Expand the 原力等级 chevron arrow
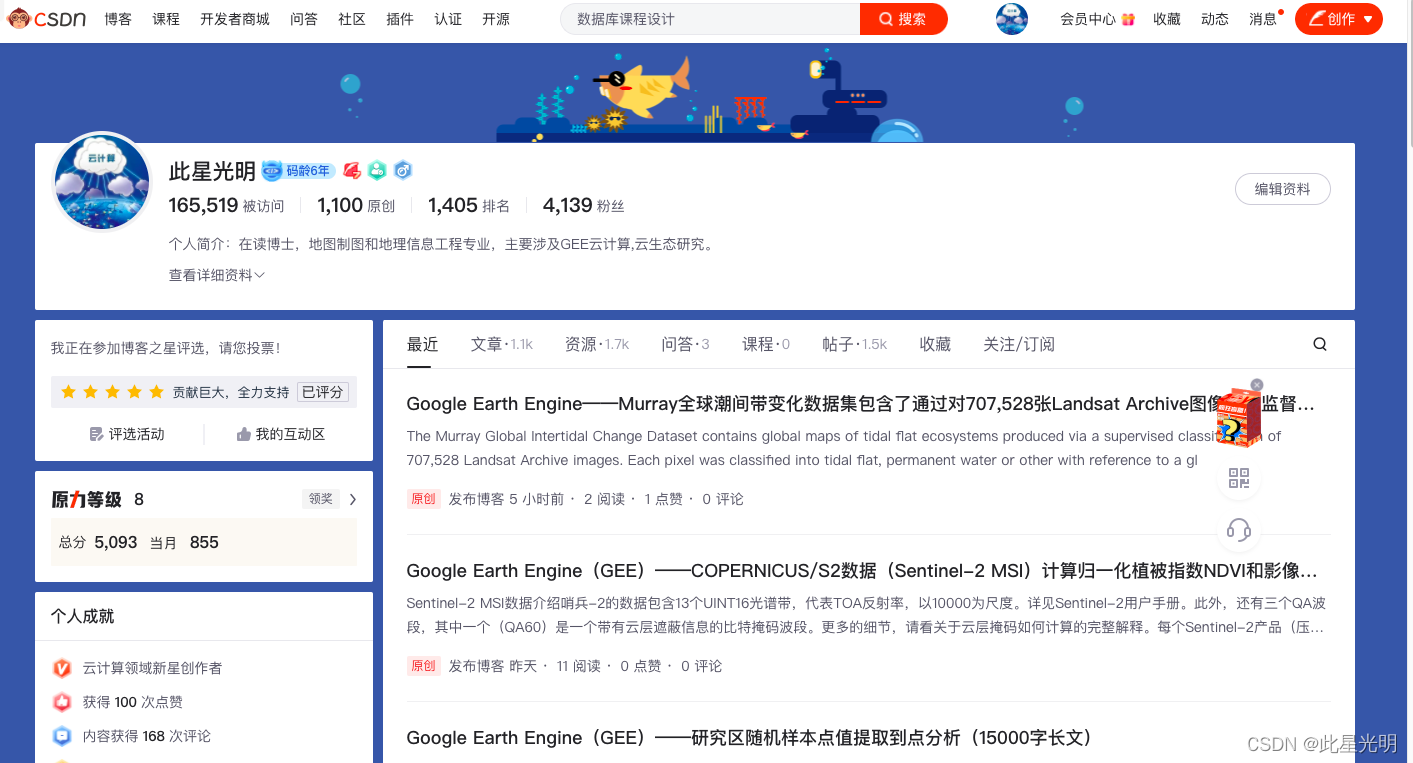This screenshot has width=1413, height=763. point(353,499)
